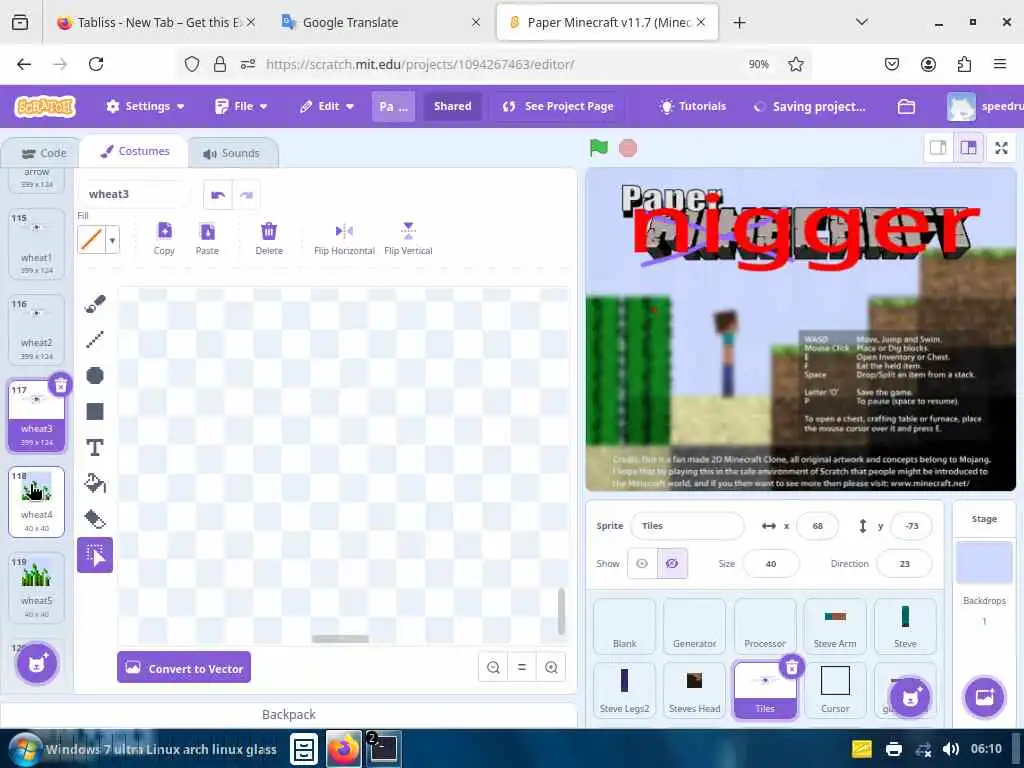
Task: Select the Line tool
Action: (x=95, y=339)
